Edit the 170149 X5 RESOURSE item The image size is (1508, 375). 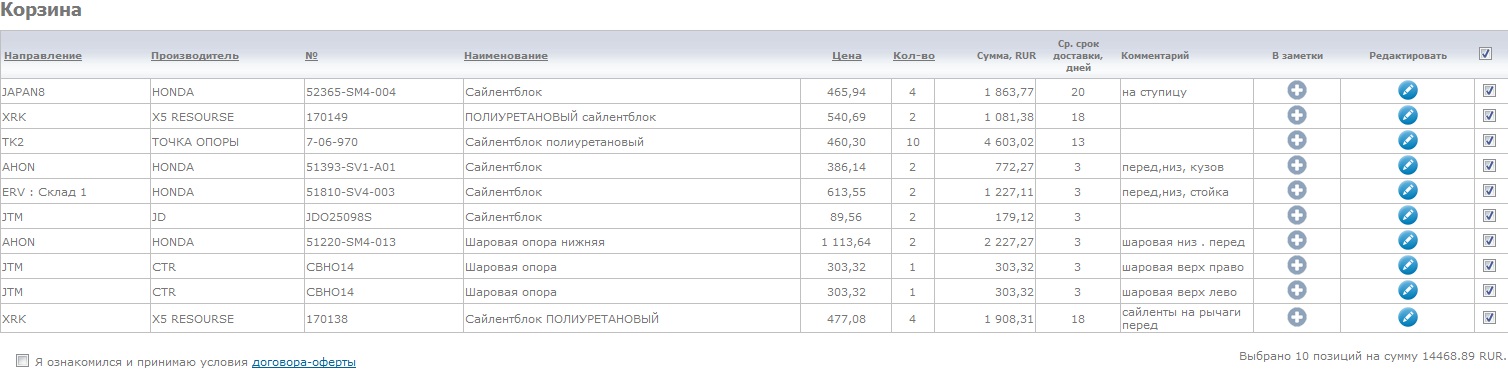click(1408, 116)
